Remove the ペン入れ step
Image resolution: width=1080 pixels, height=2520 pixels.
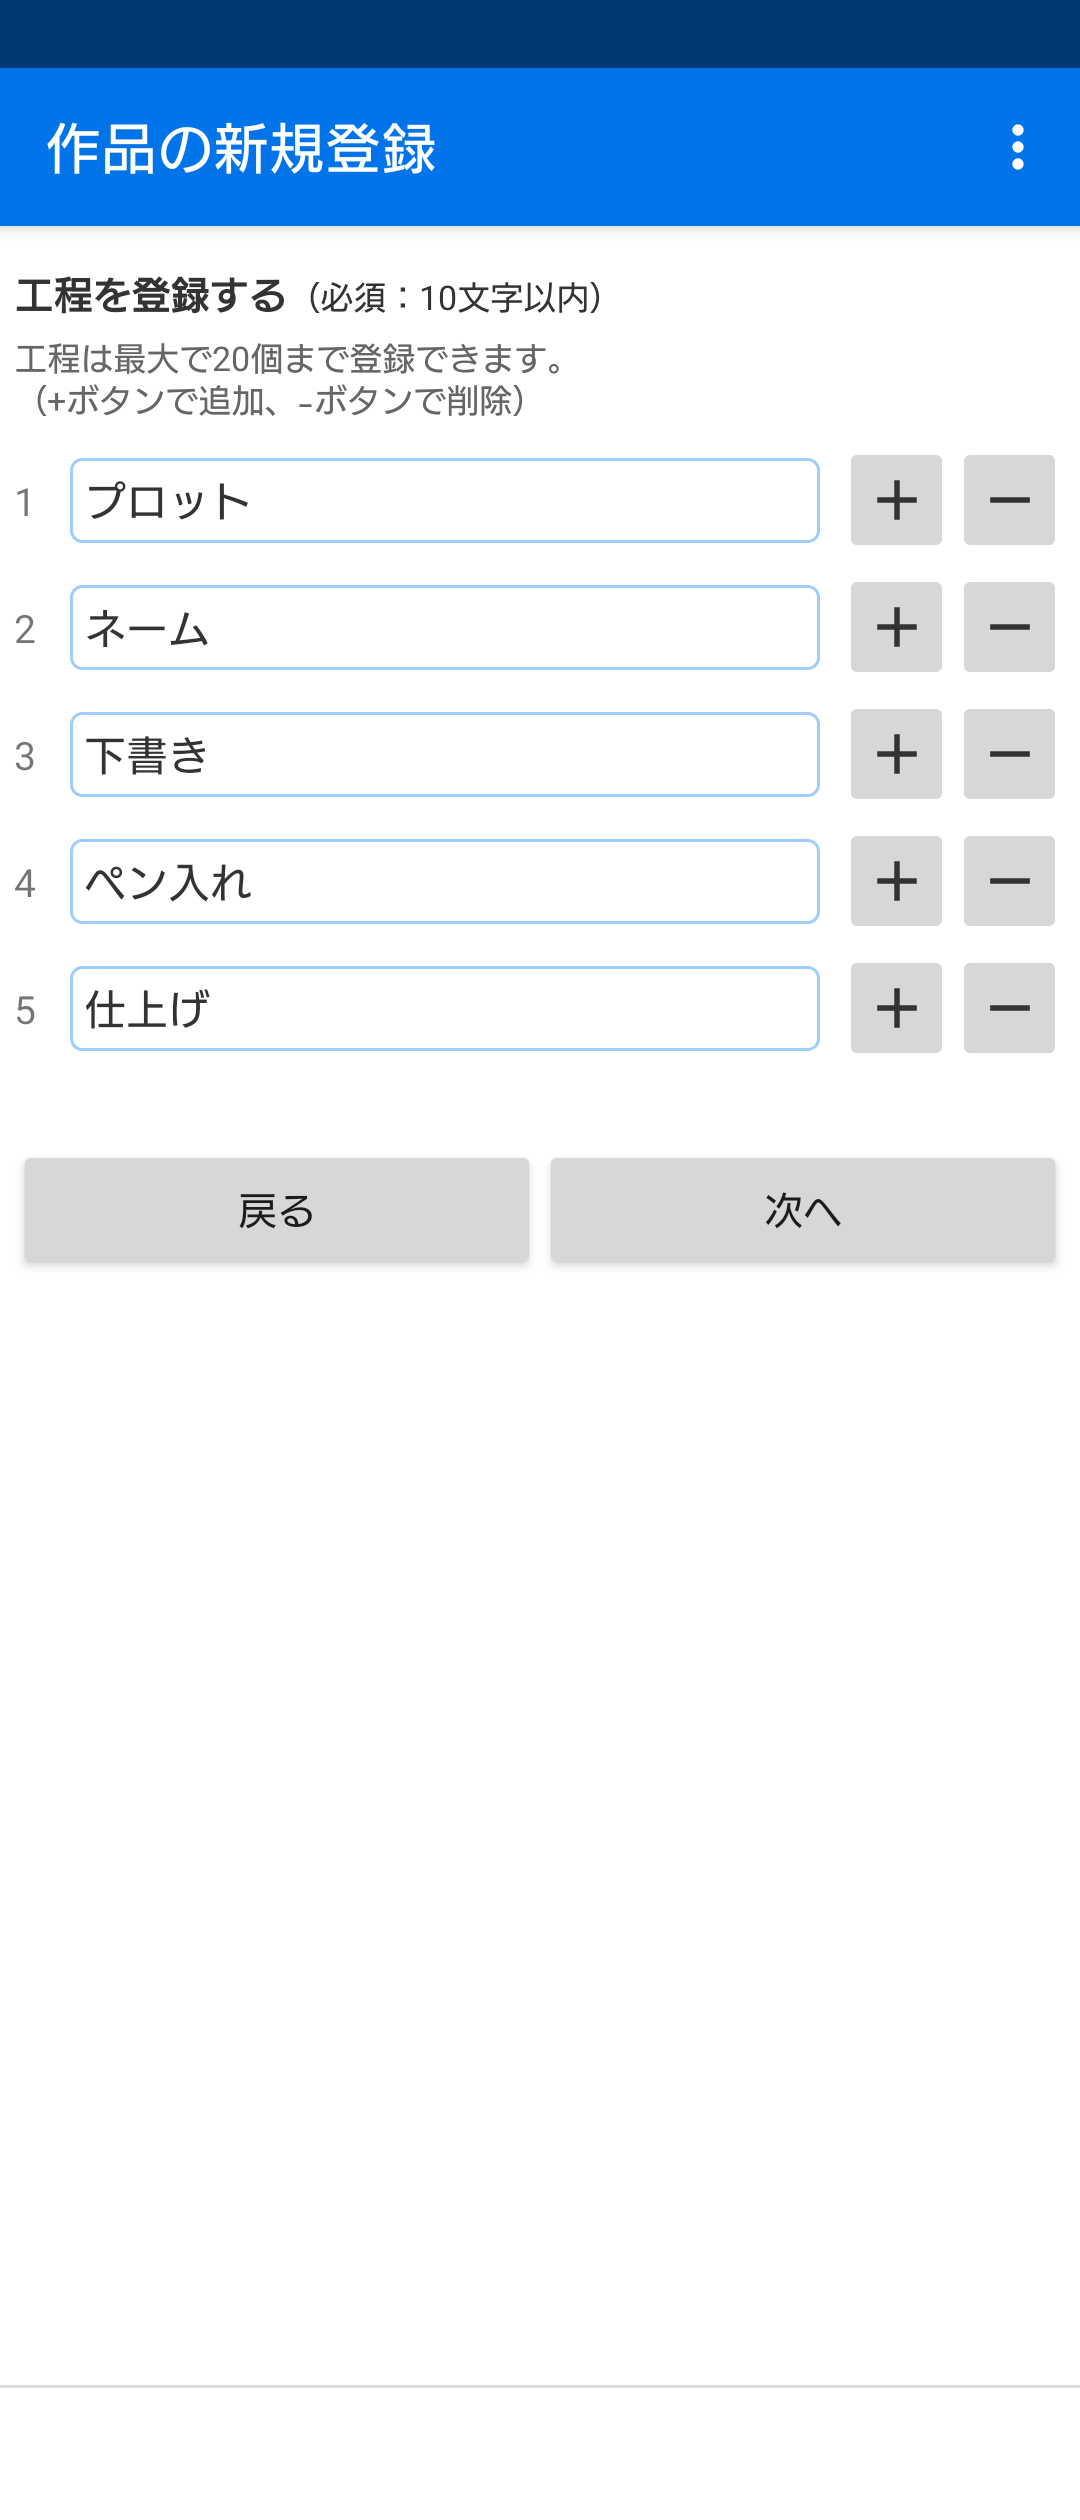tap(1009, 881)
